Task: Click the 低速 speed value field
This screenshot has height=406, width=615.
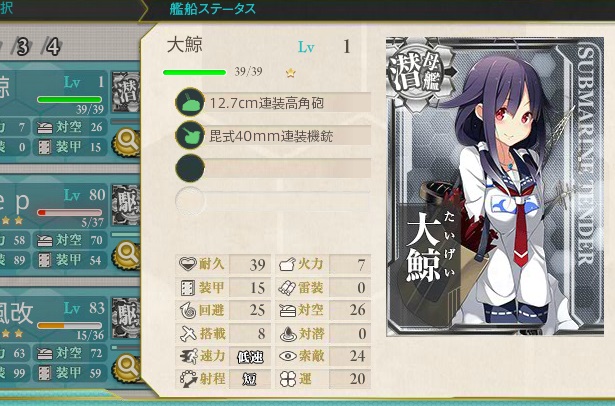Action: click(250, 357)
